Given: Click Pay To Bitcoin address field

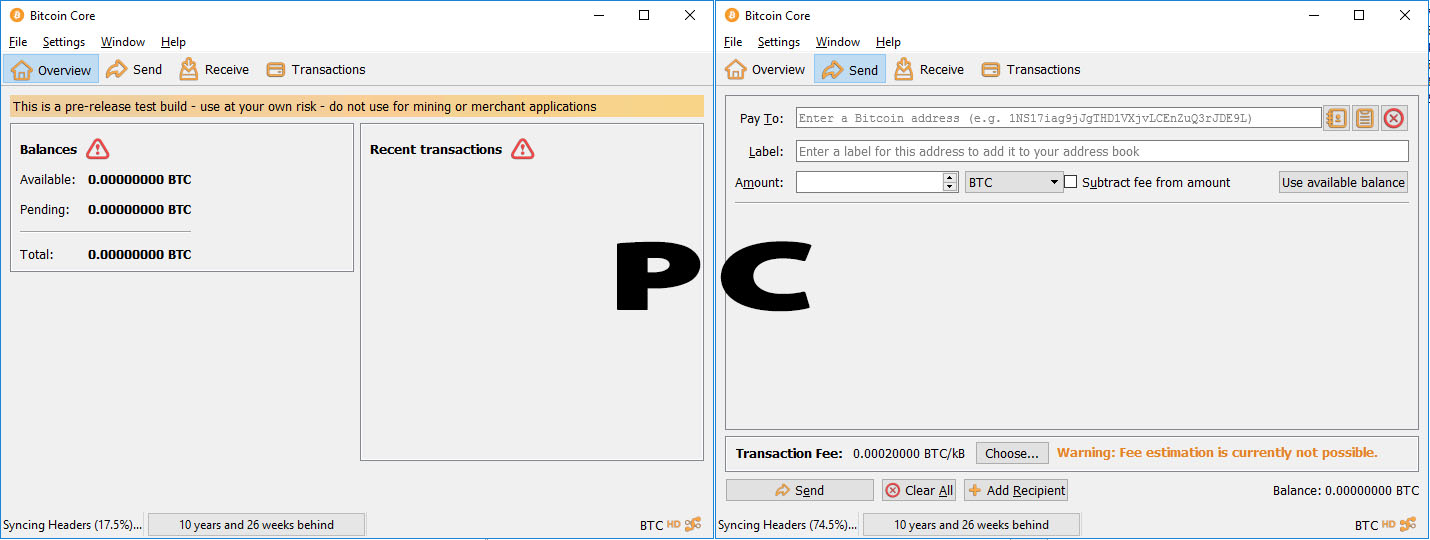Looking at the screenshot, I should 1058,118.
